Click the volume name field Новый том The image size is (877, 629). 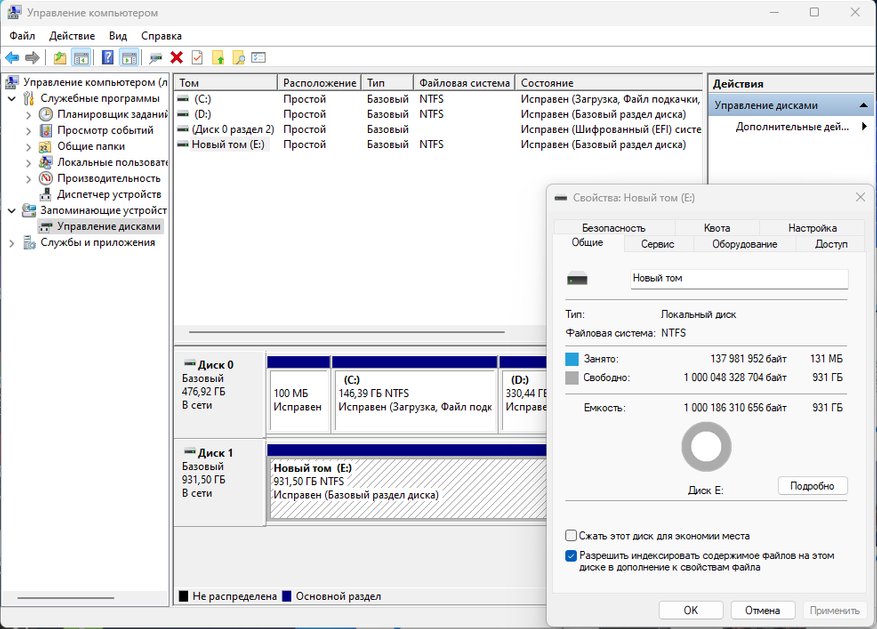click(738, 278)
